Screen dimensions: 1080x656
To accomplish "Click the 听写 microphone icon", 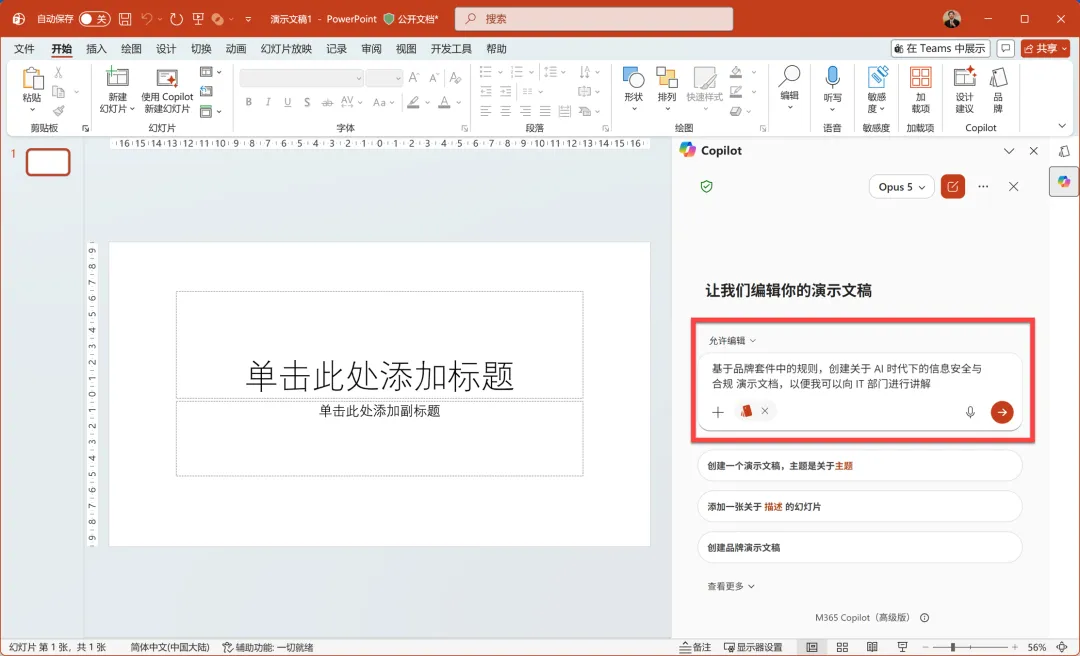I will pos(832,77).
